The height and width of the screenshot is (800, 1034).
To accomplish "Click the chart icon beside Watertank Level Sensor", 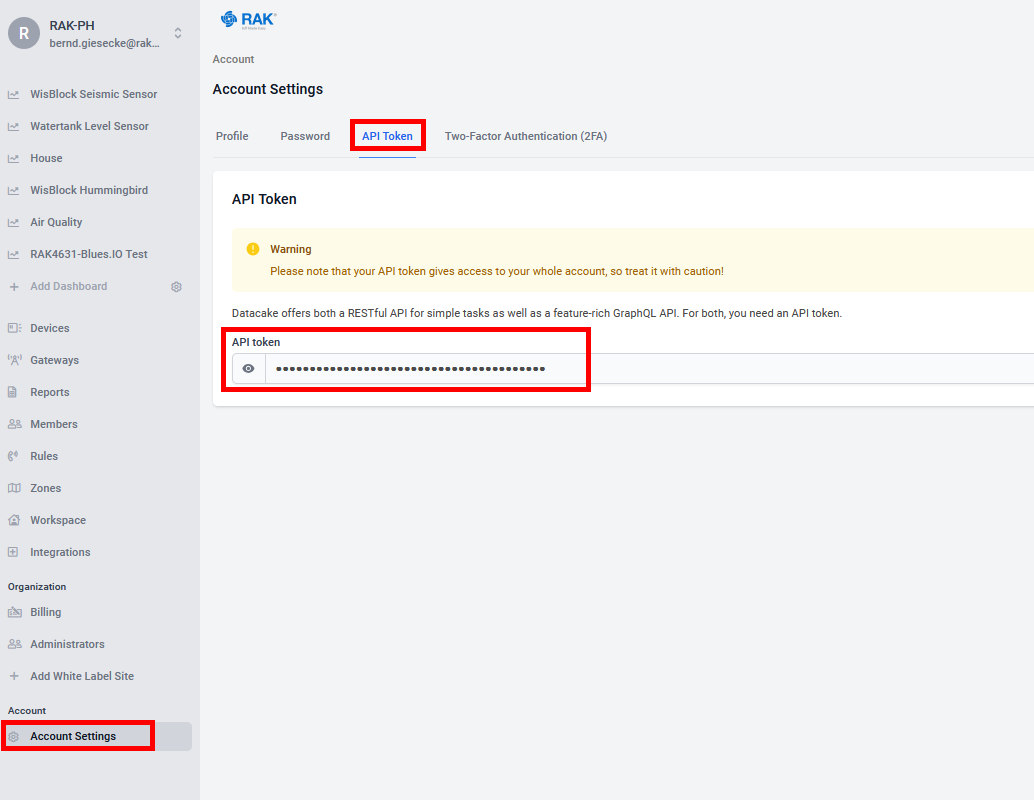I will pos(13,126).
